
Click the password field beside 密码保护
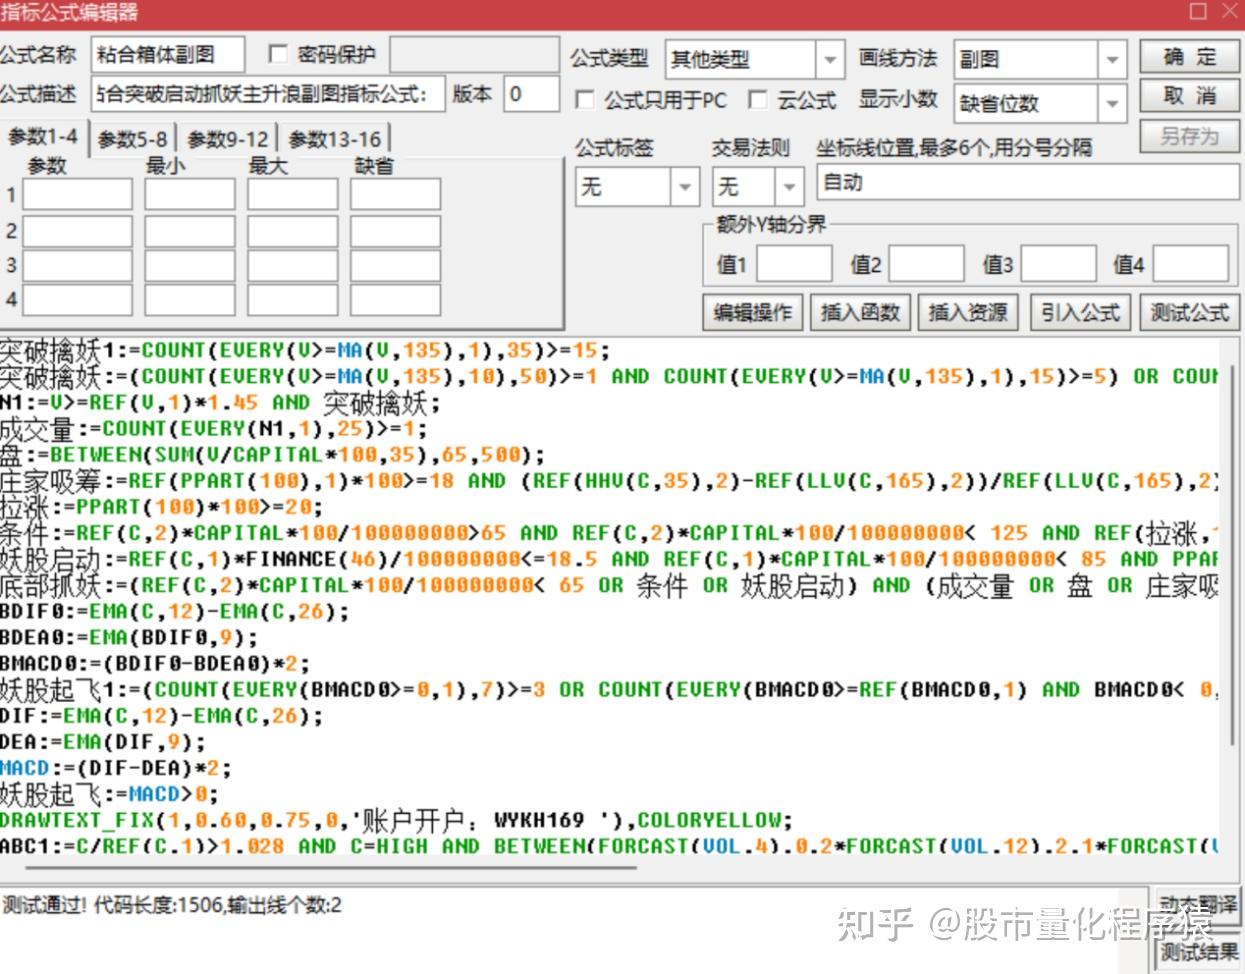tap(474, 56)
